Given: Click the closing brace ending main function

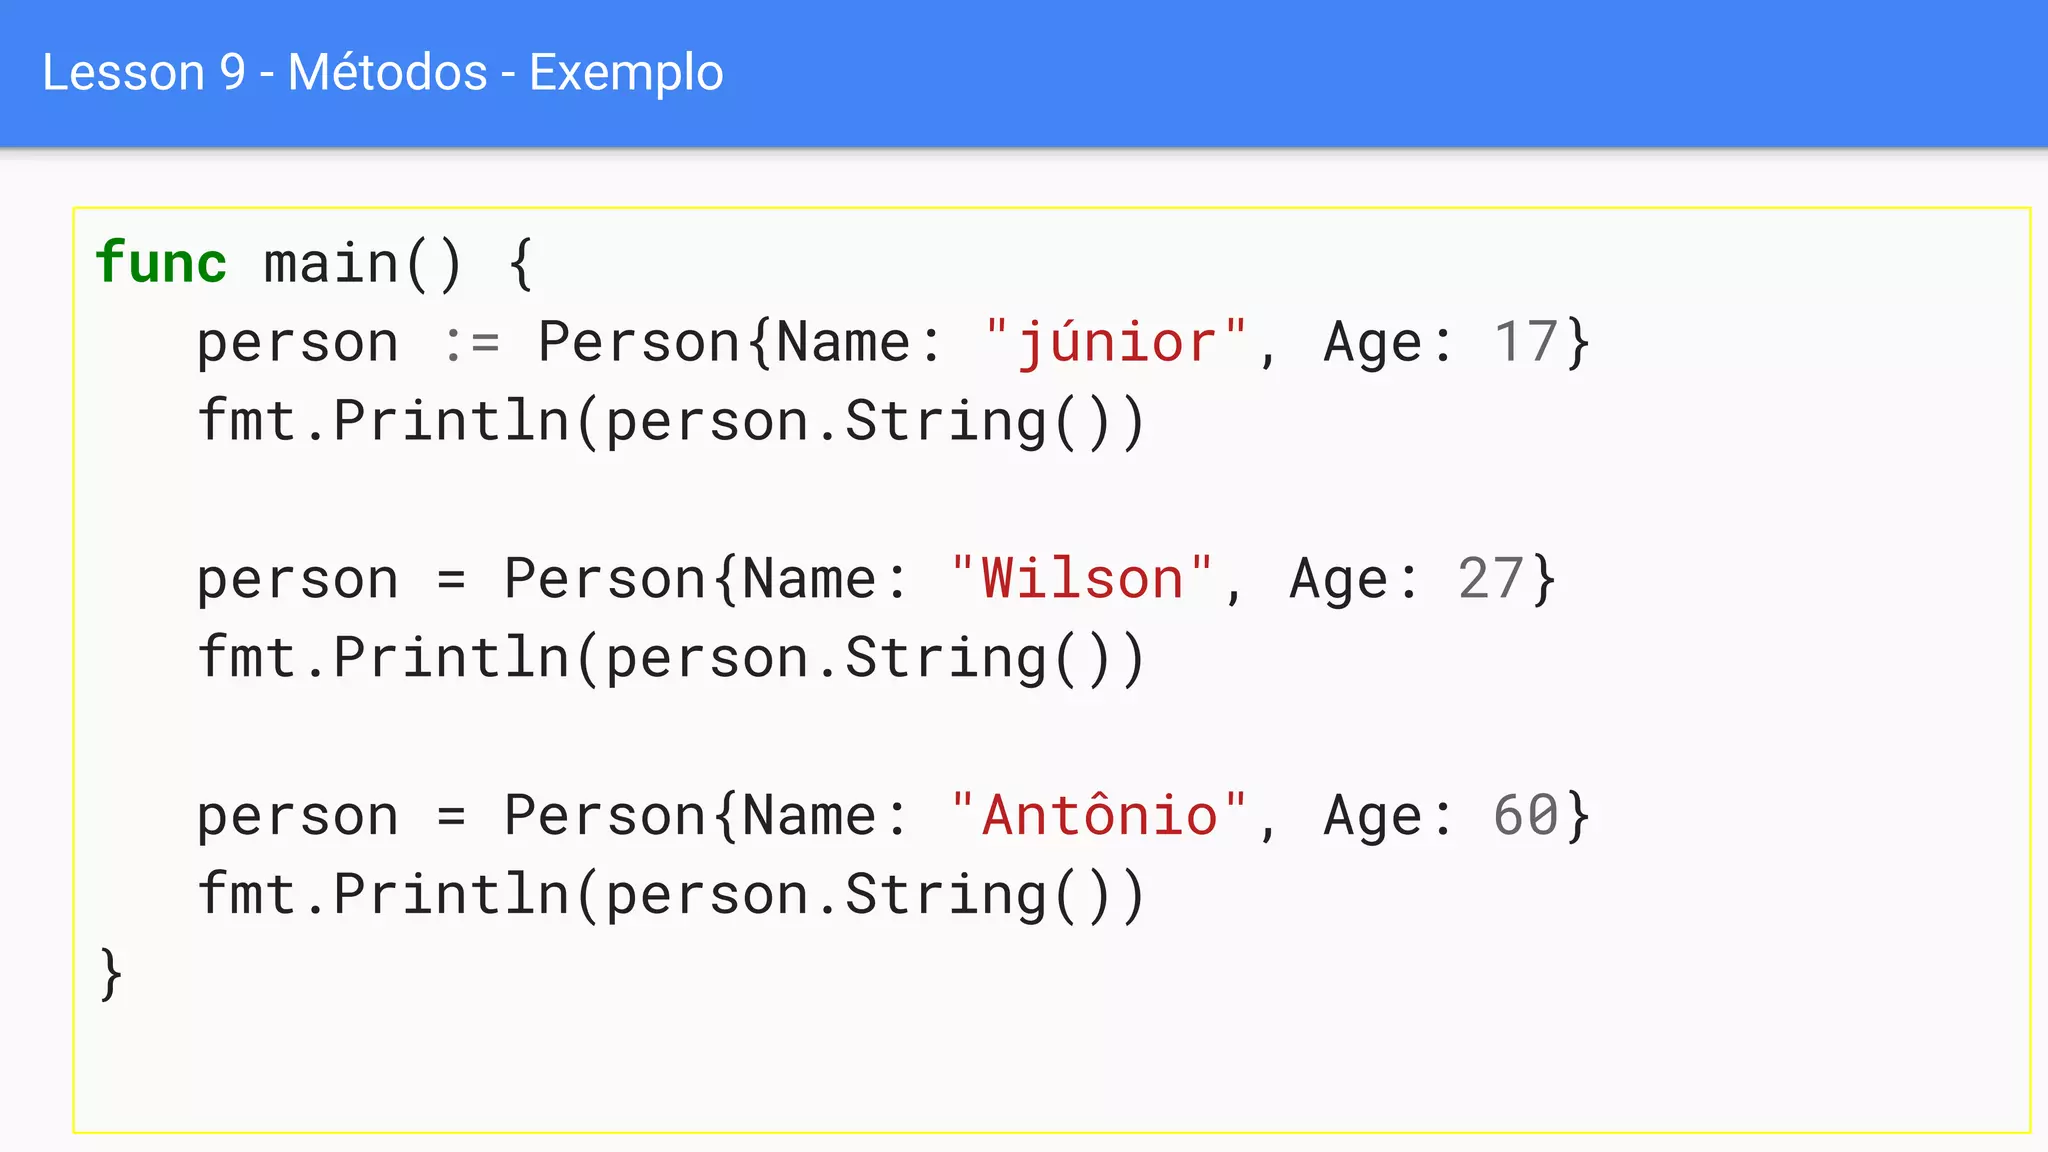Looking at the screenshot, I should (x=111, y=973).
